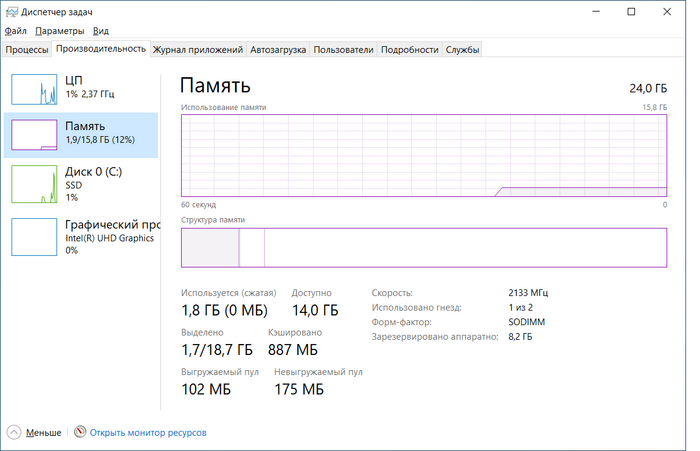The height and width of the screenshot is (451, 700).
Task: Open the Подробности tab
Action: (x=410, y=49)
